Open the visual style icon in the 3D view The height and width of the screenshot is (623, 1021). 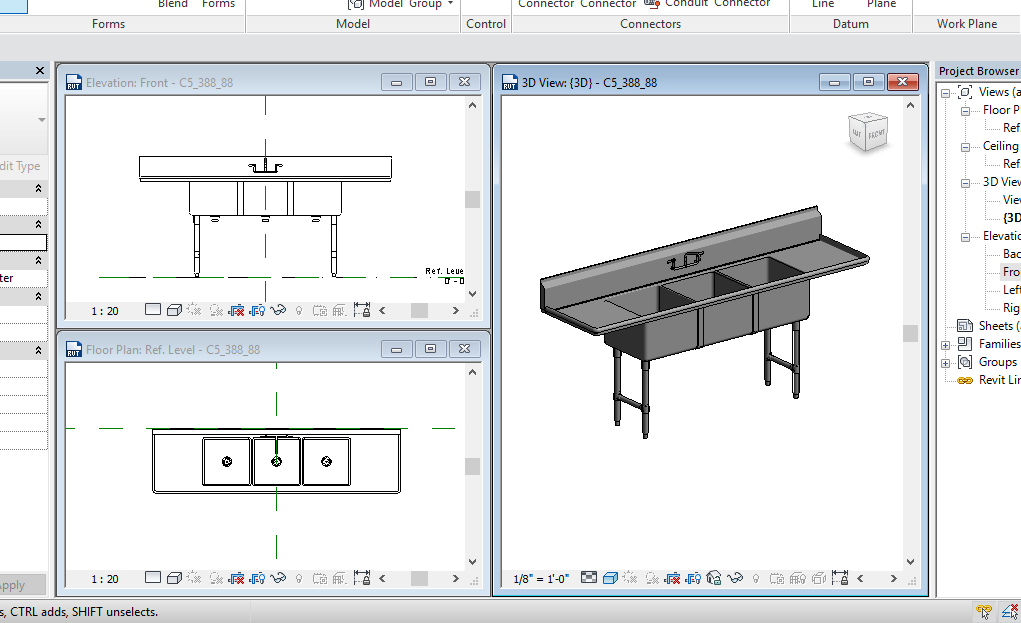pyautogui.click(x=609, y=578)
